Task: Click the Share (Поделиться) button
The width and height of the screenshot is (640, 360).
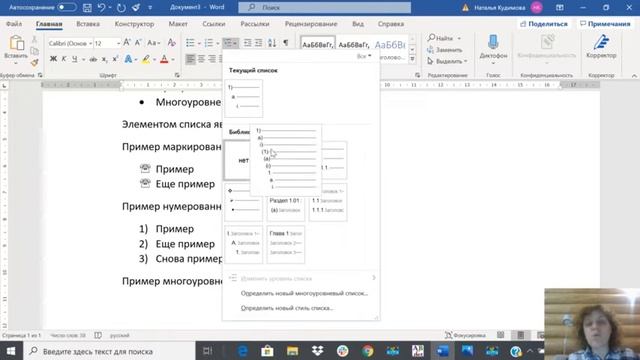Action: (544, 24)
